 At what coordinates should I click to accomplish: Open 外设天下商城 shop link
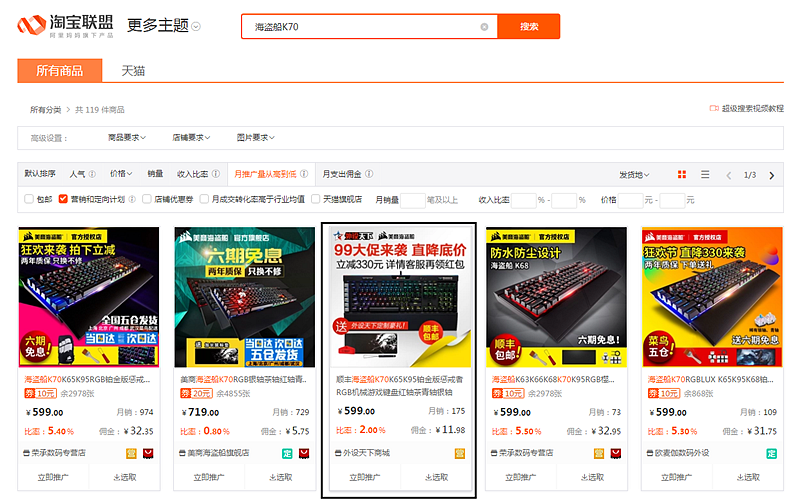(366, 453)
